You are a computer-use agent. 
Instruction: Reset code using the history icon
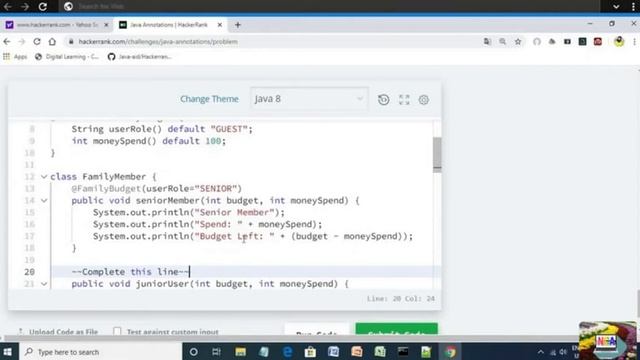click(383, 100)
